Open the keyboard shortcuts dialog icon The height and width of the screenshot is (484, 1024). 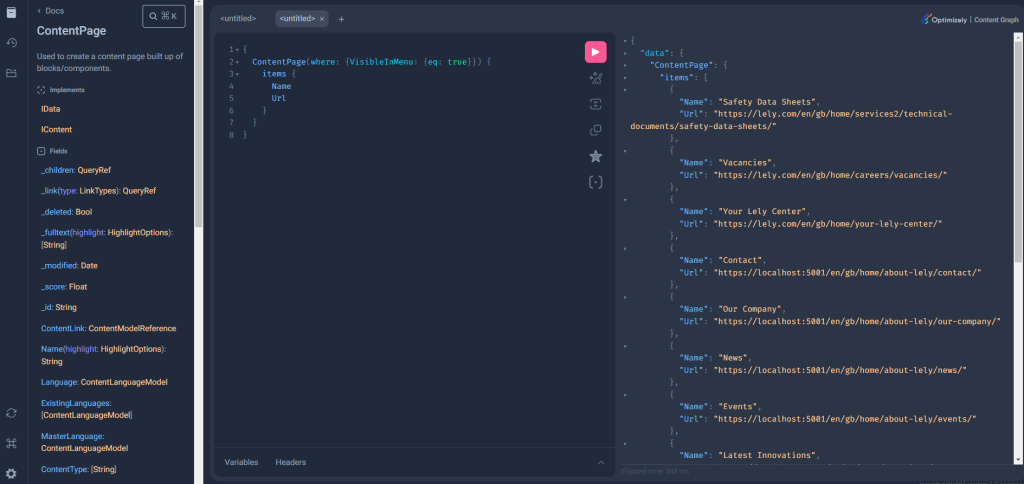pyautogui.click(x=11, y=443)
